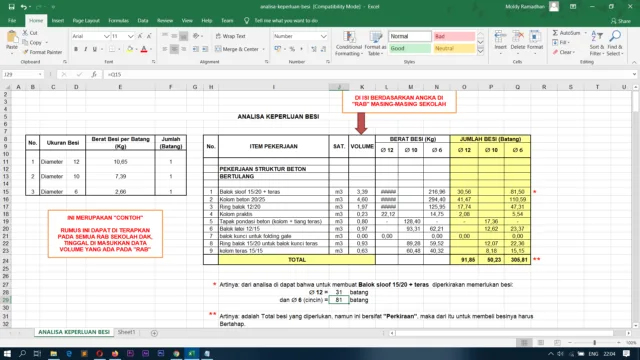Open the Number format dropdown
Viewport: 640px width, 360px height.
(324, 36)
